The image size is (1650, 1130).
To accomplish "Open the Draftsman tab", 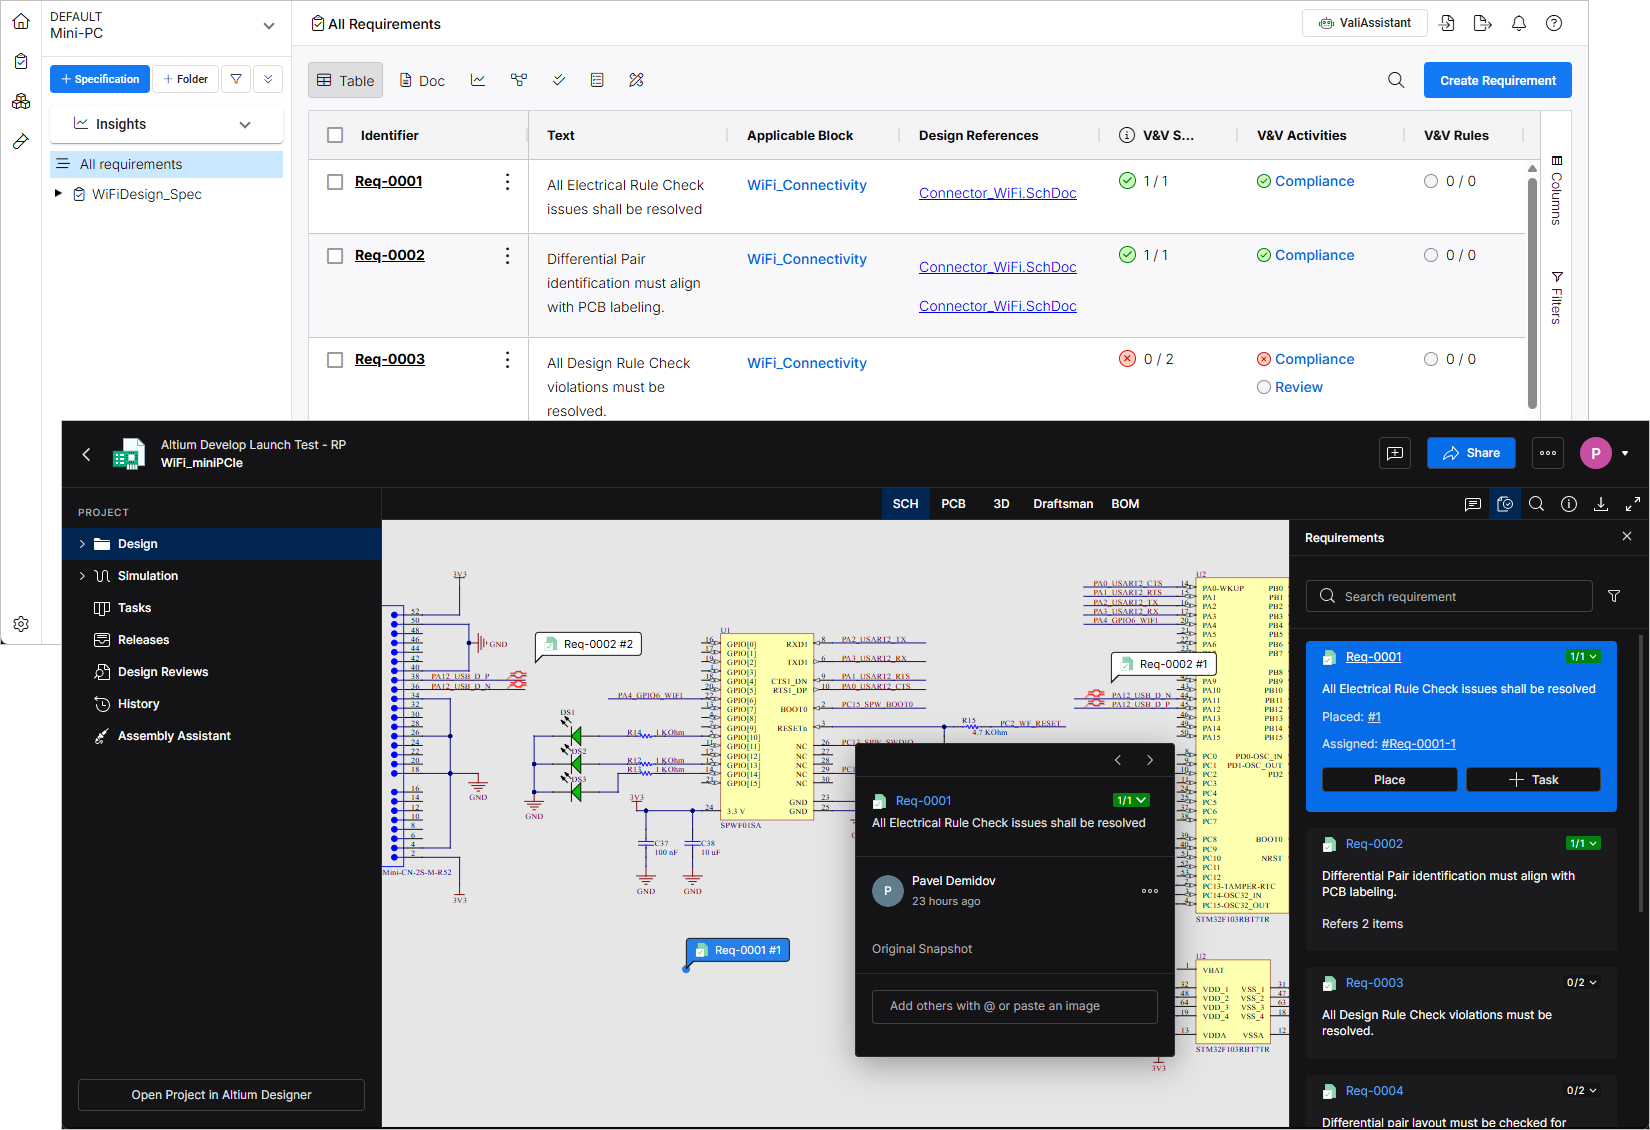I will pyautogui.click(x=1063, y=504).
